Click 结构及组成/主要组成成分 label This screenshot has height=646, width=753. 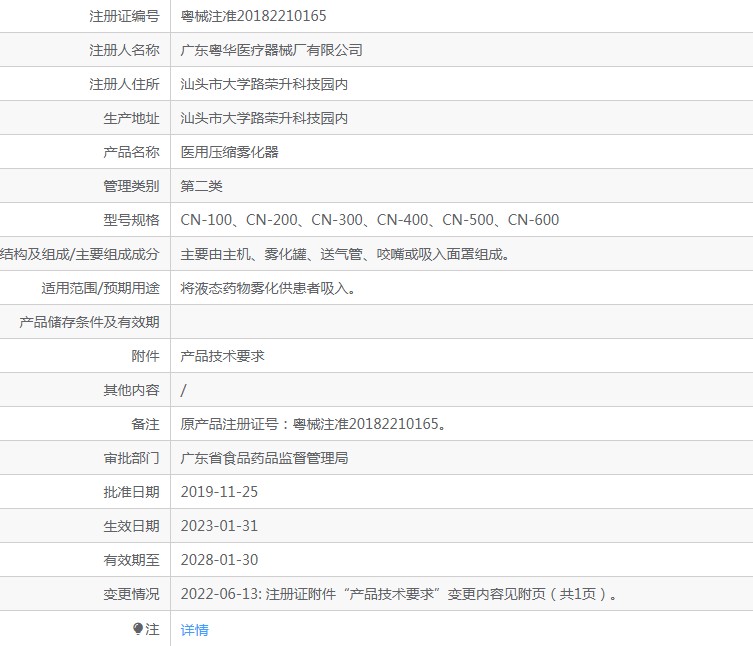pos(80,254)
